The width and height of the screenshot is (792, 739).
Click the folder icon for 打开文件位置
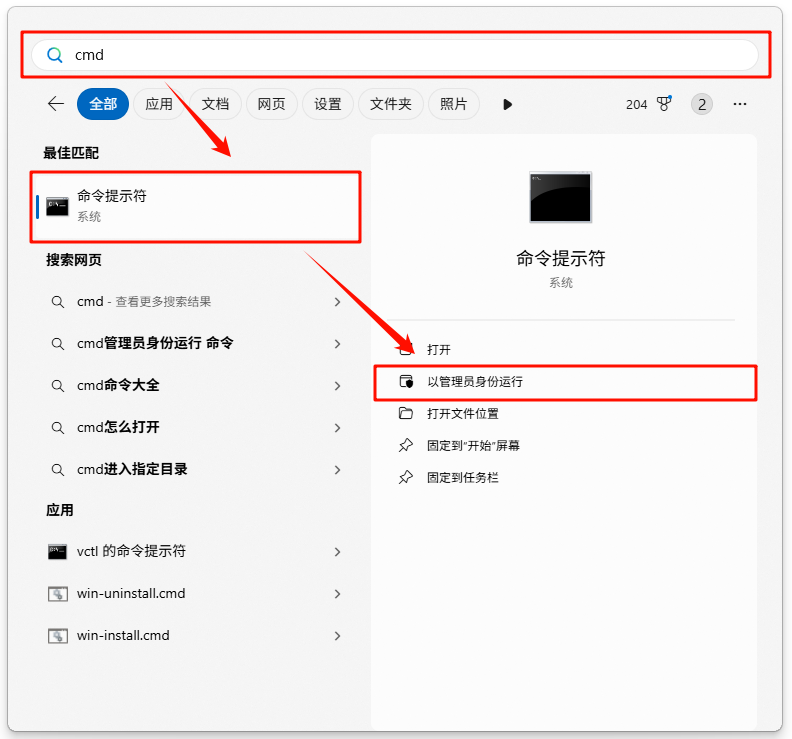click(405, 414)
